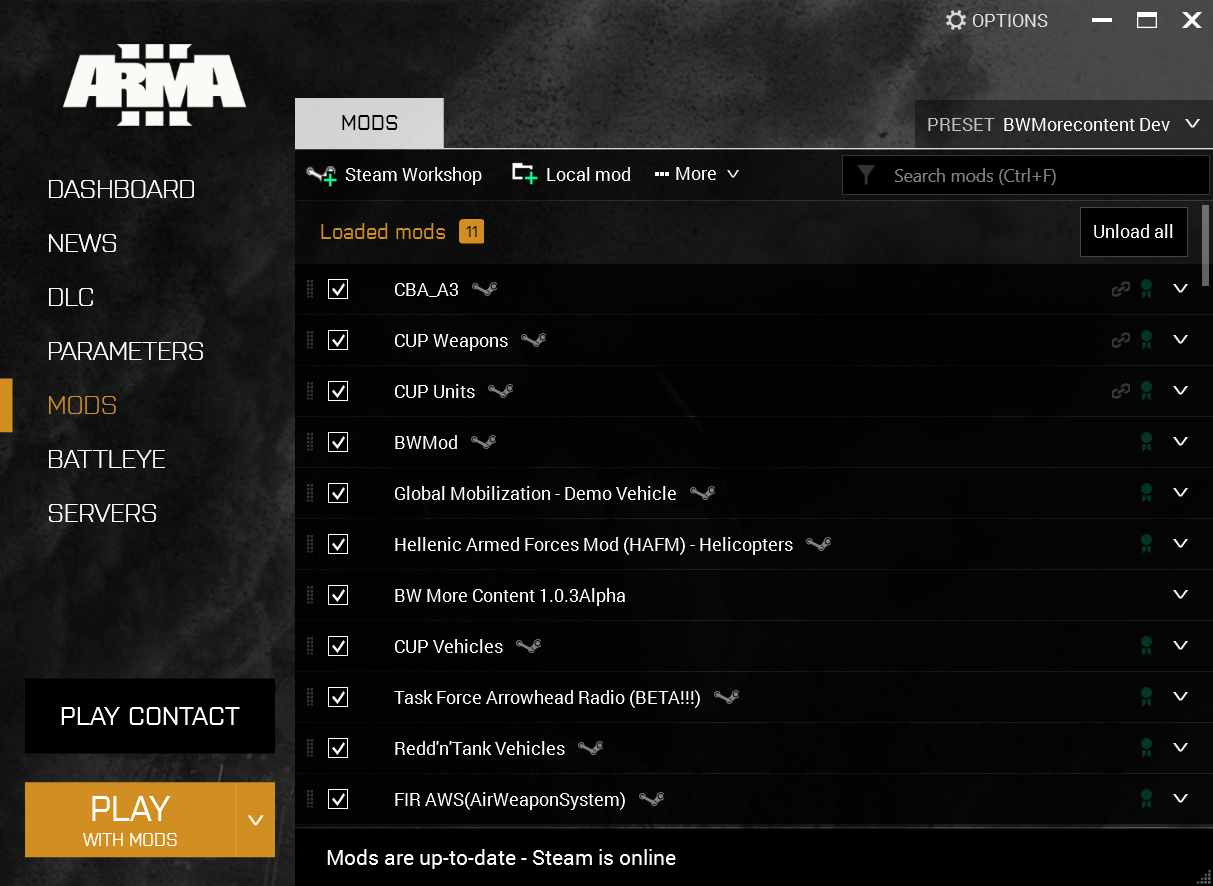Click Steam icon beside FIR AWS(AirWeaponSystem)
Viewport: 1213px width, 886px height.
point(652,799)
